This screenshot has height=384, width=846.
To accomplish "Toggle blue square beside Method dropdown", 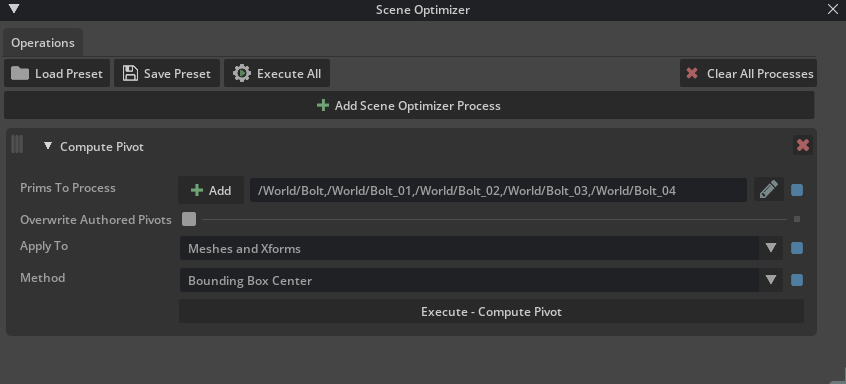I will point(796,280).
